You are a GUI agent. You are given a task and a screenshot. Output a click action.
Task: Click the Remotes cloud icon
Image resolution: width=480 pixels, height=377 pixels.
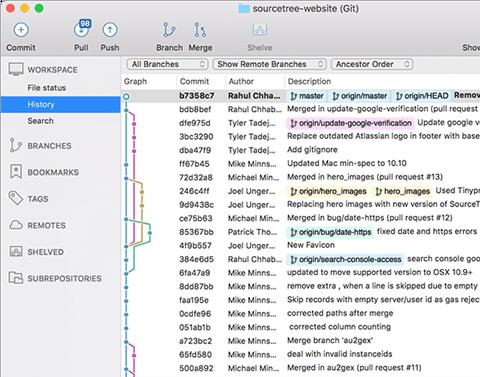pos(16,225)
